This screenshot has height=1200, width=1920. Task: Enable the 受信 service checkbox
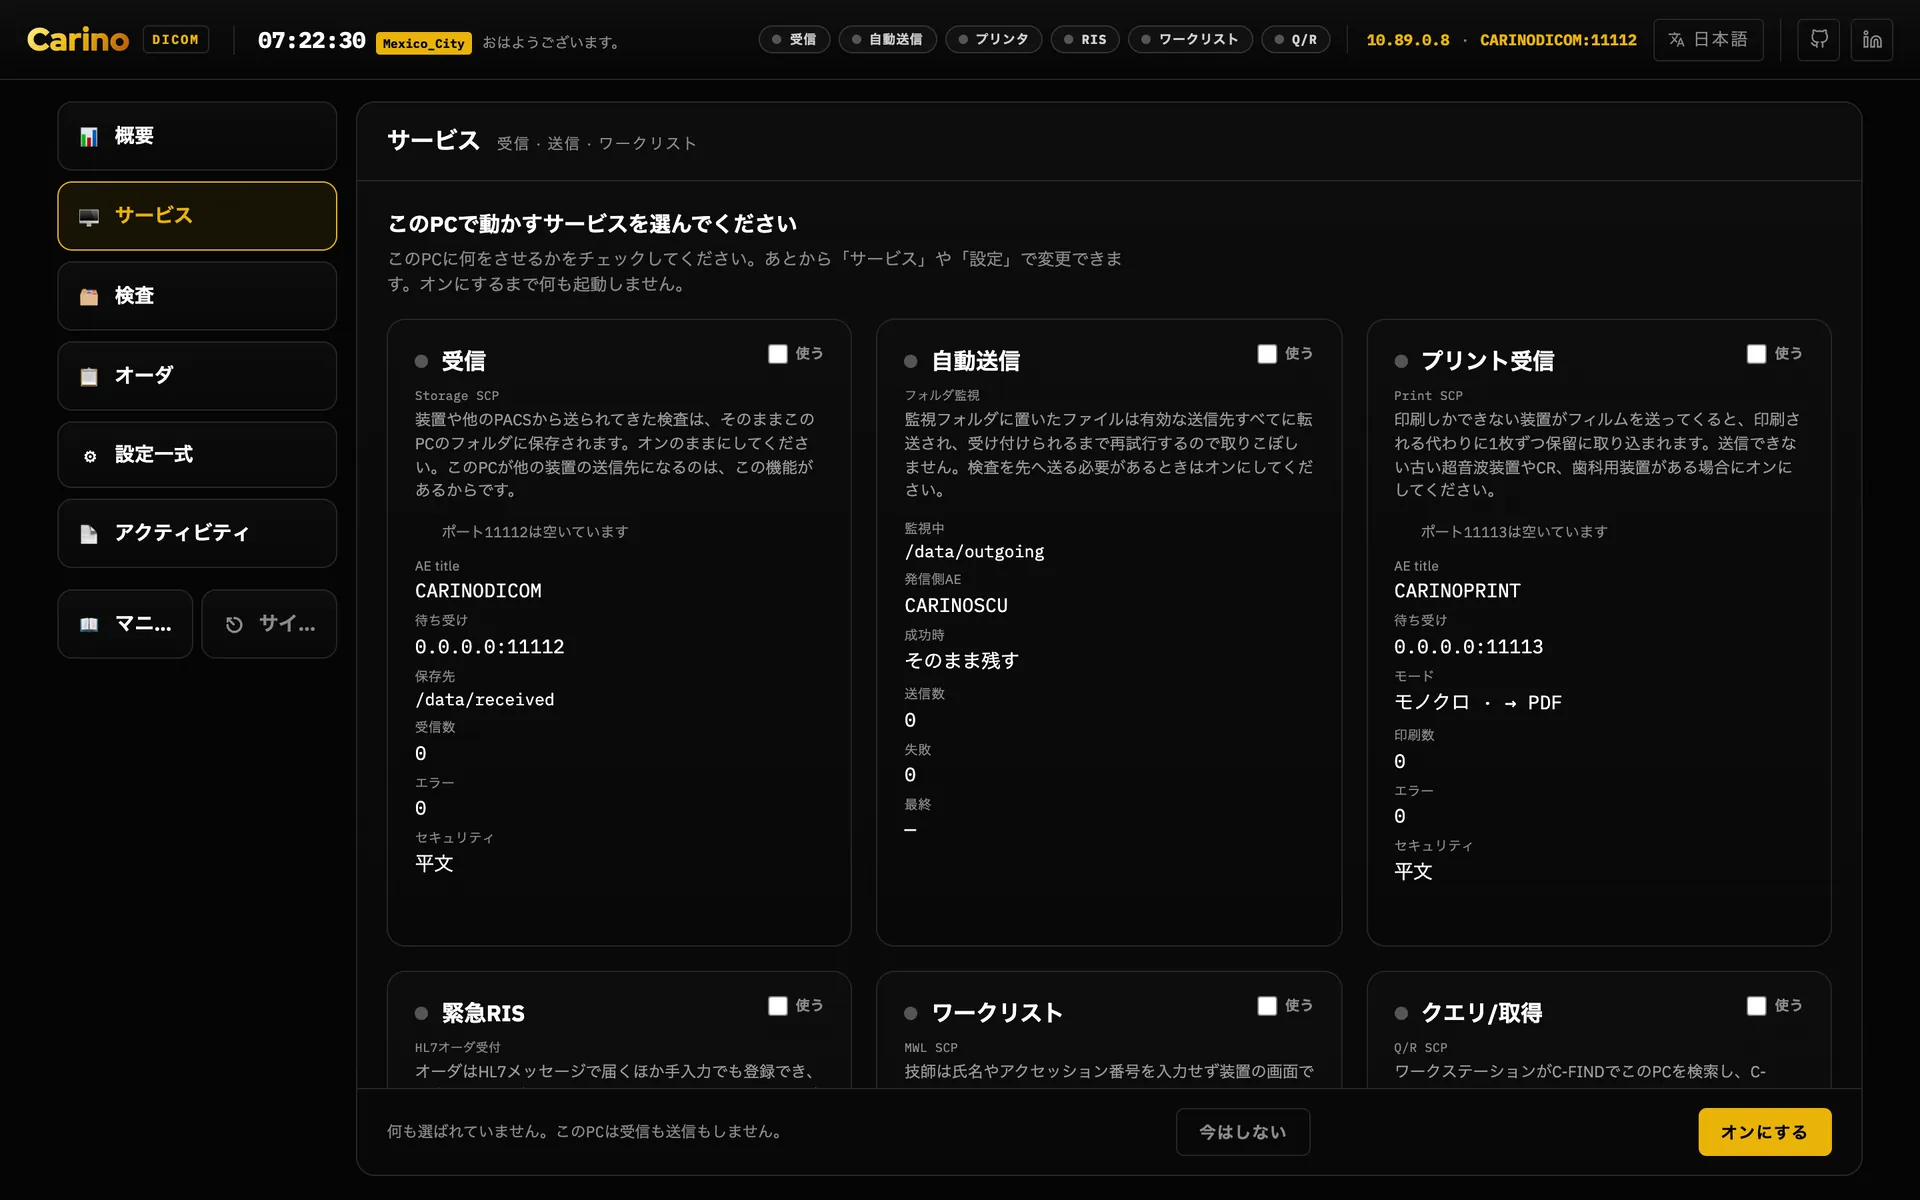click(777, 354)
